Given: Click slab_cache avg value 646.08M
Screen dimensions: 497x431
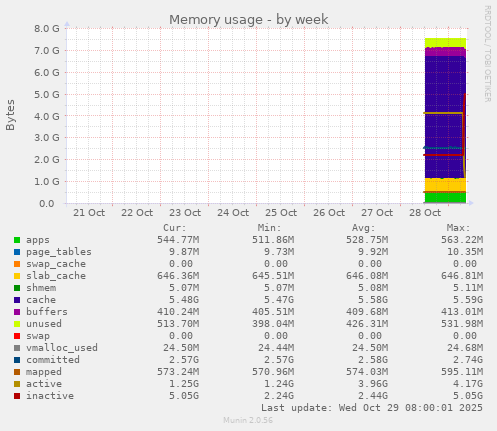Looking at the screenshot, I should [367, 276].
